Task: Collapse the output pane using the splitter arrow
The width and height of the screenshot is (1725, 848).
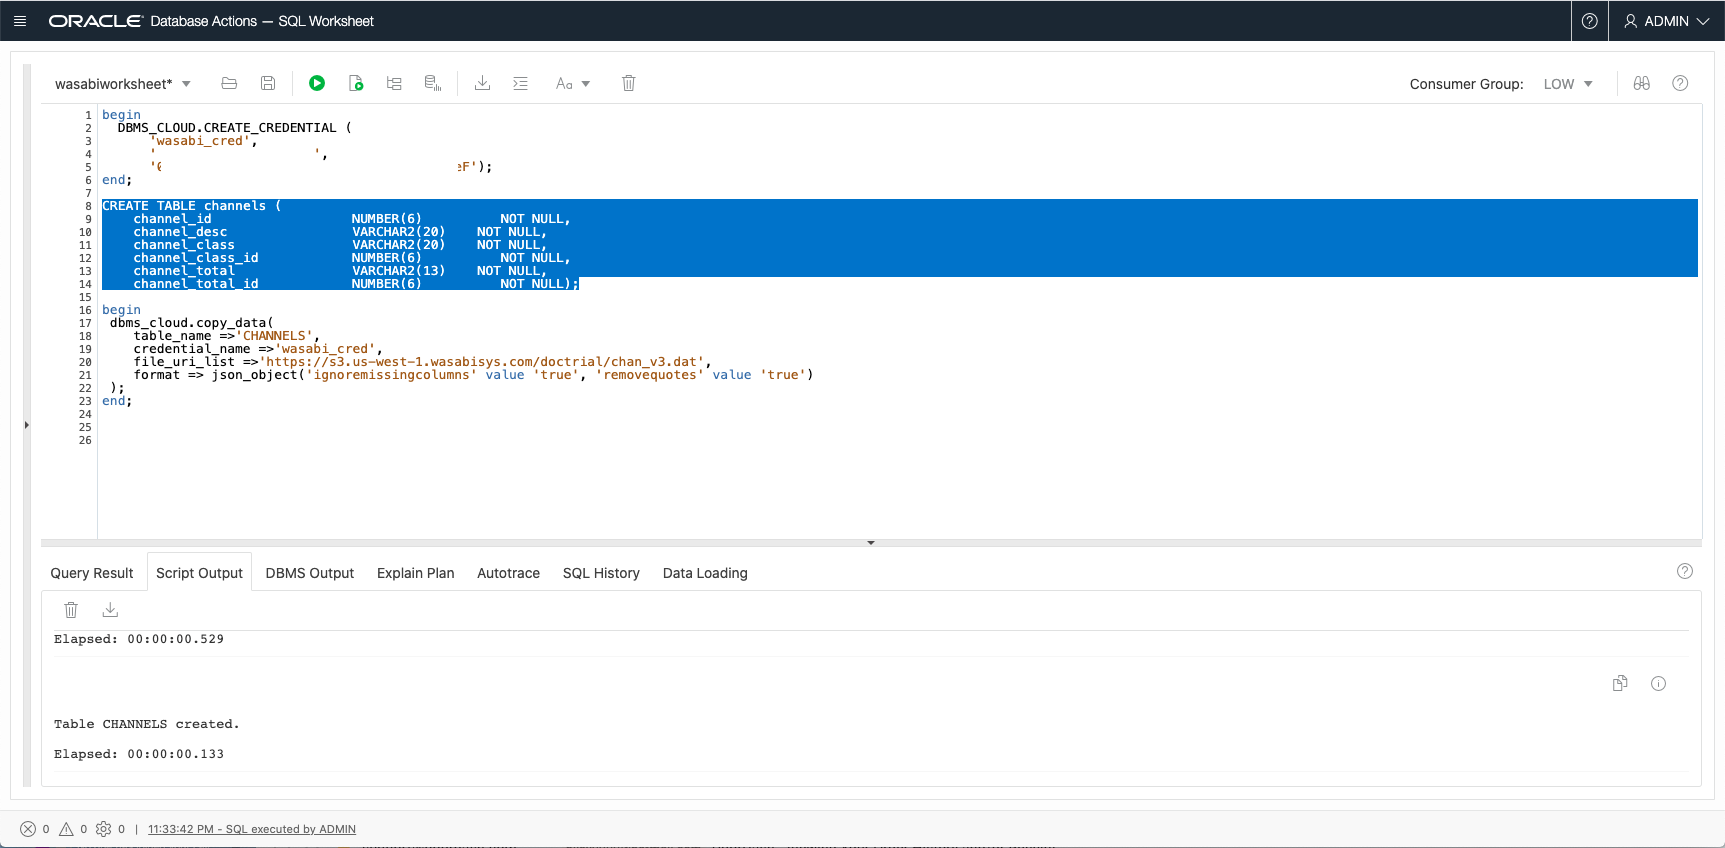Action: [871, 543]
